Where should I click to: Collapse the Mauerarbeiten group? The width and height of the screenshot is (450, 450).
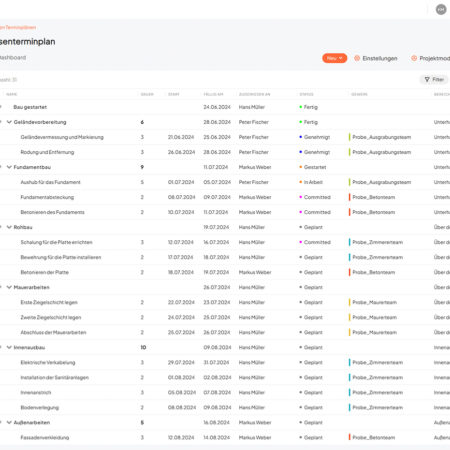[9, 287]
